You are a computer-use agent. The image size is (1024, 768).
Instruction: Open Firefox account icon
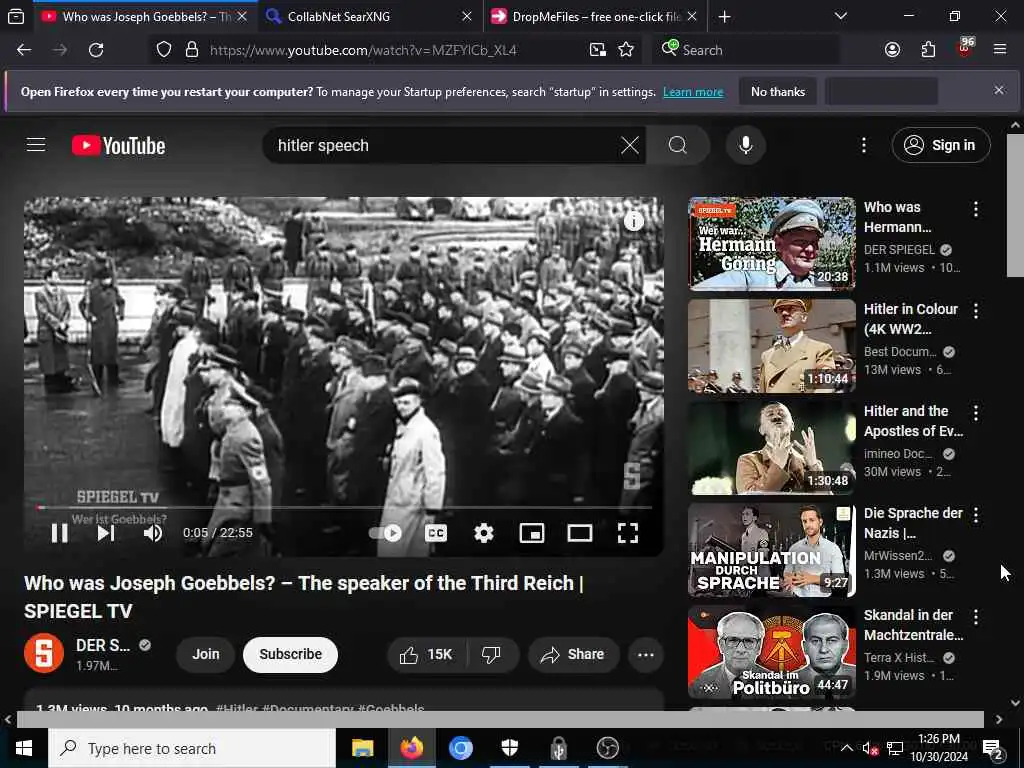(892, 50)
